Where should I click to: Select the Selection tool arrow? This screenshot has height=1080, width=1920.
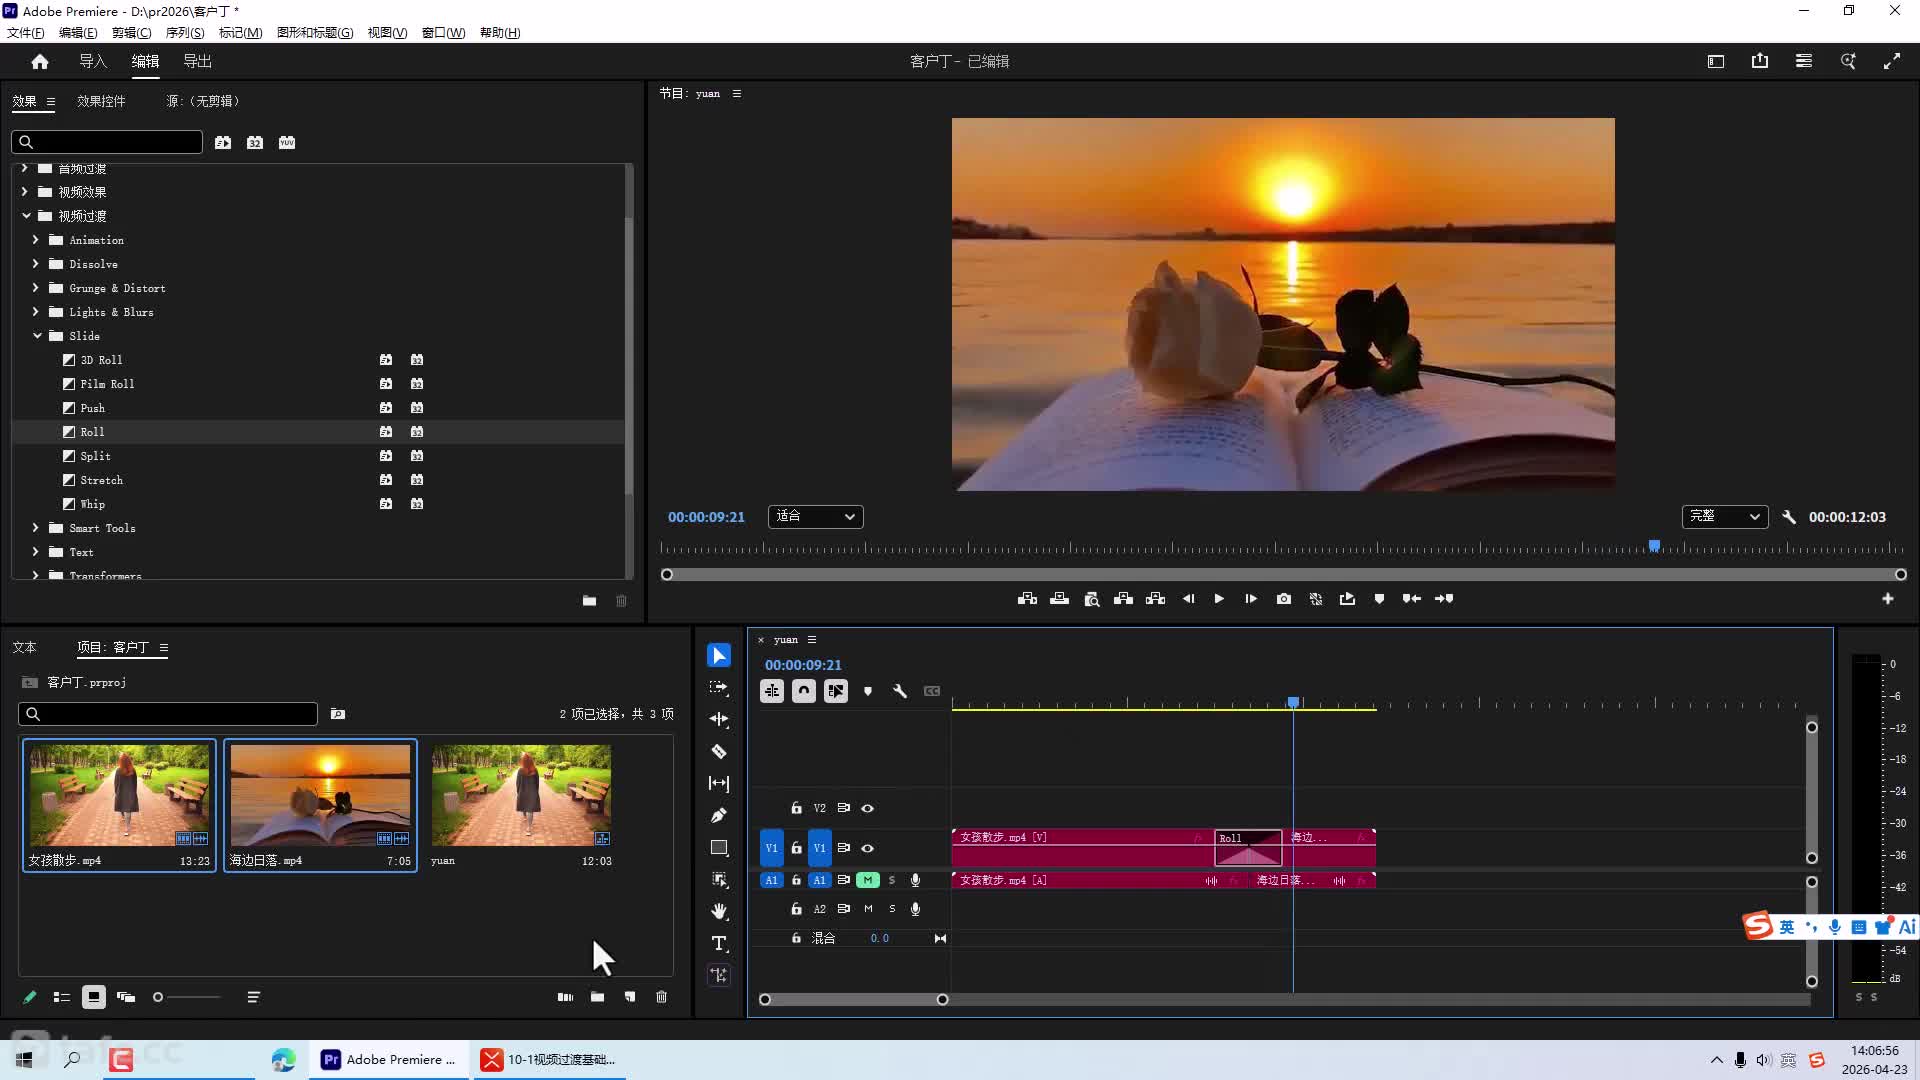(719, 656)
